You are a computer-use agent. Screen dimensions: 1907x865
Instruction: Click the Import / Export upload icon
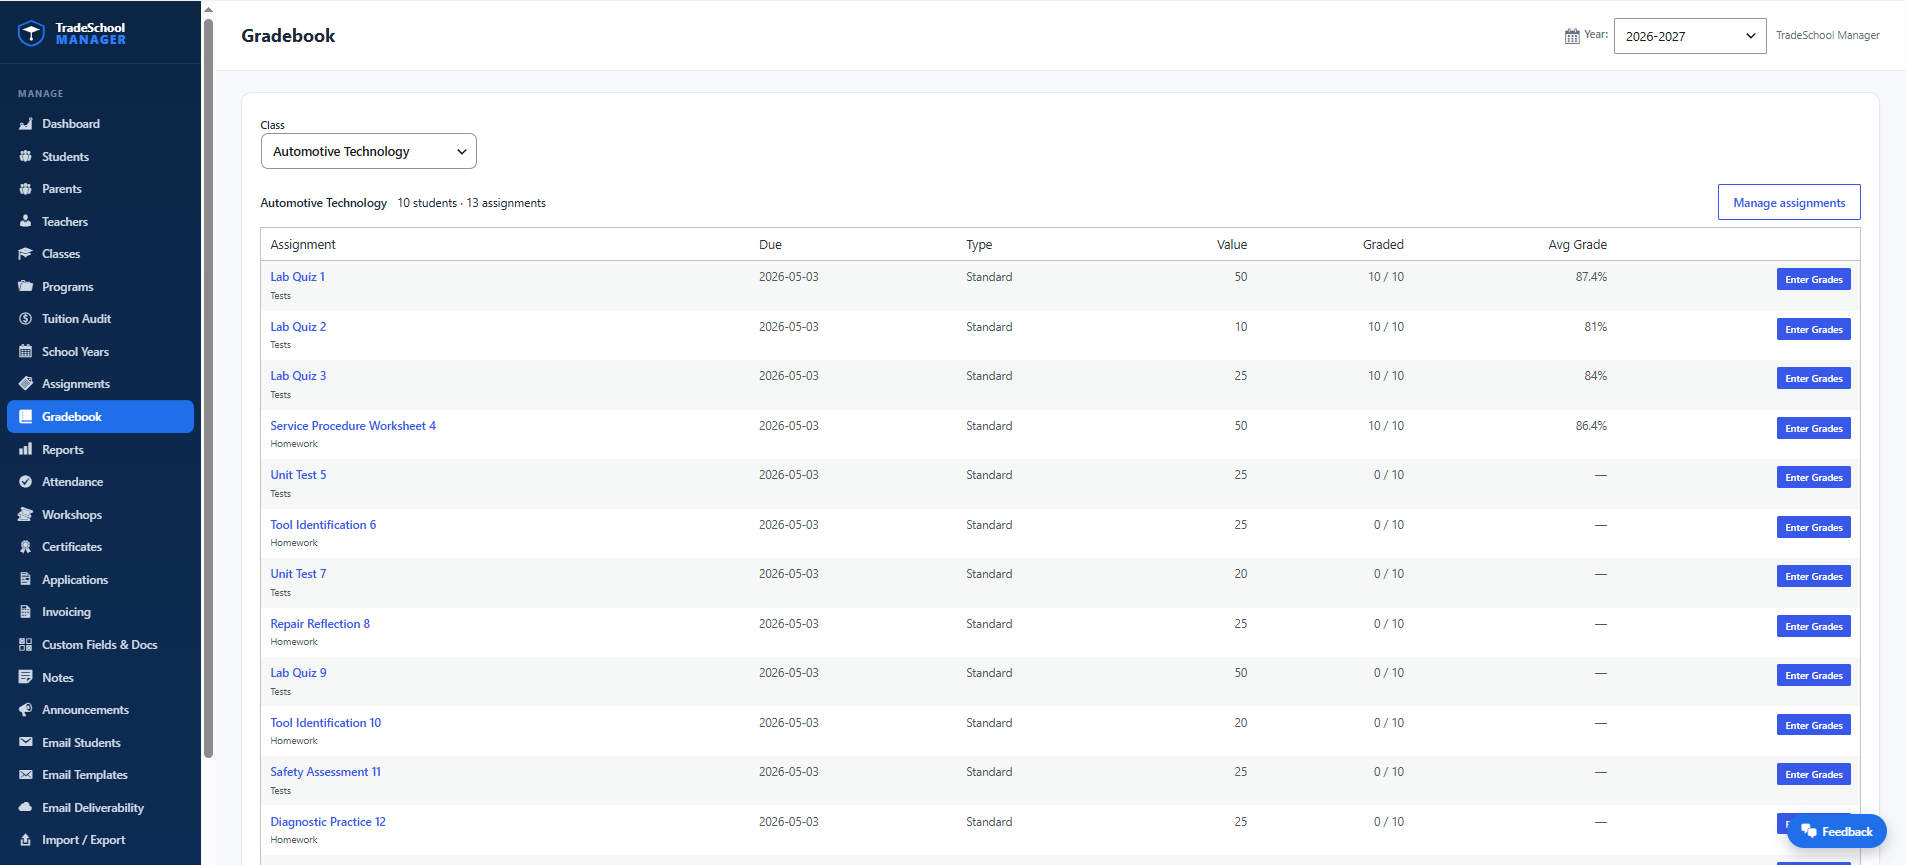(x=26, y=840)
